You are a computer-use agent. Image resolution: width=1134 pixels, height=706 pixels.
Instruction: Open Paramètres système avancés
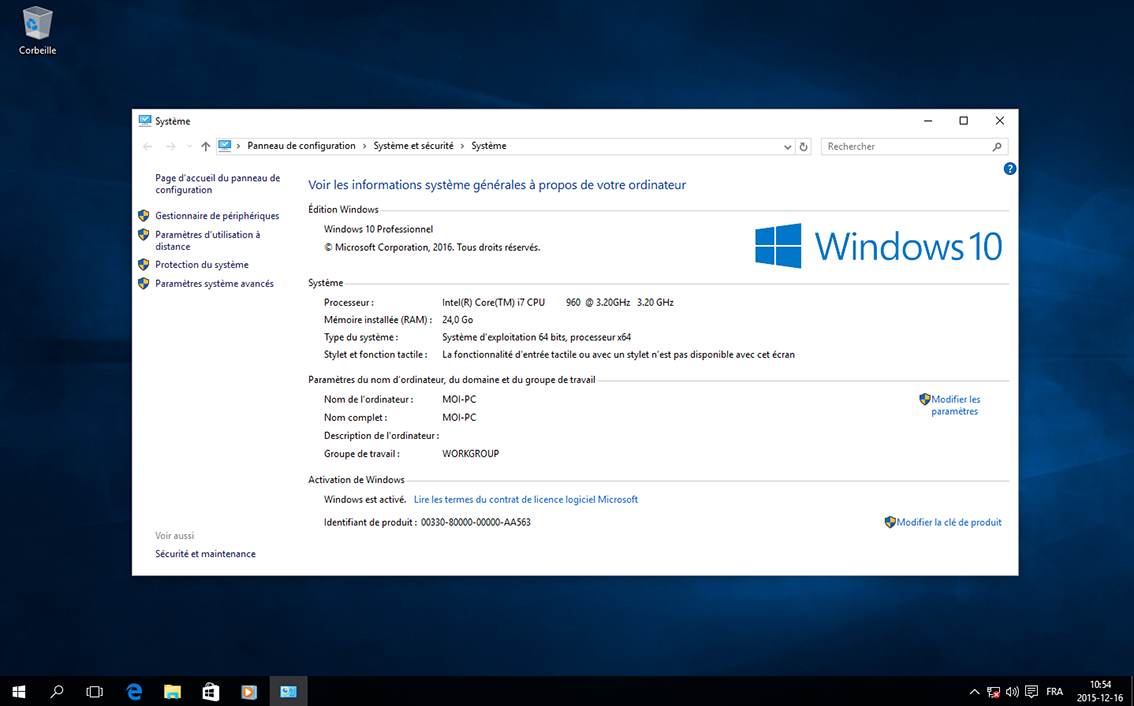point(214,284)
